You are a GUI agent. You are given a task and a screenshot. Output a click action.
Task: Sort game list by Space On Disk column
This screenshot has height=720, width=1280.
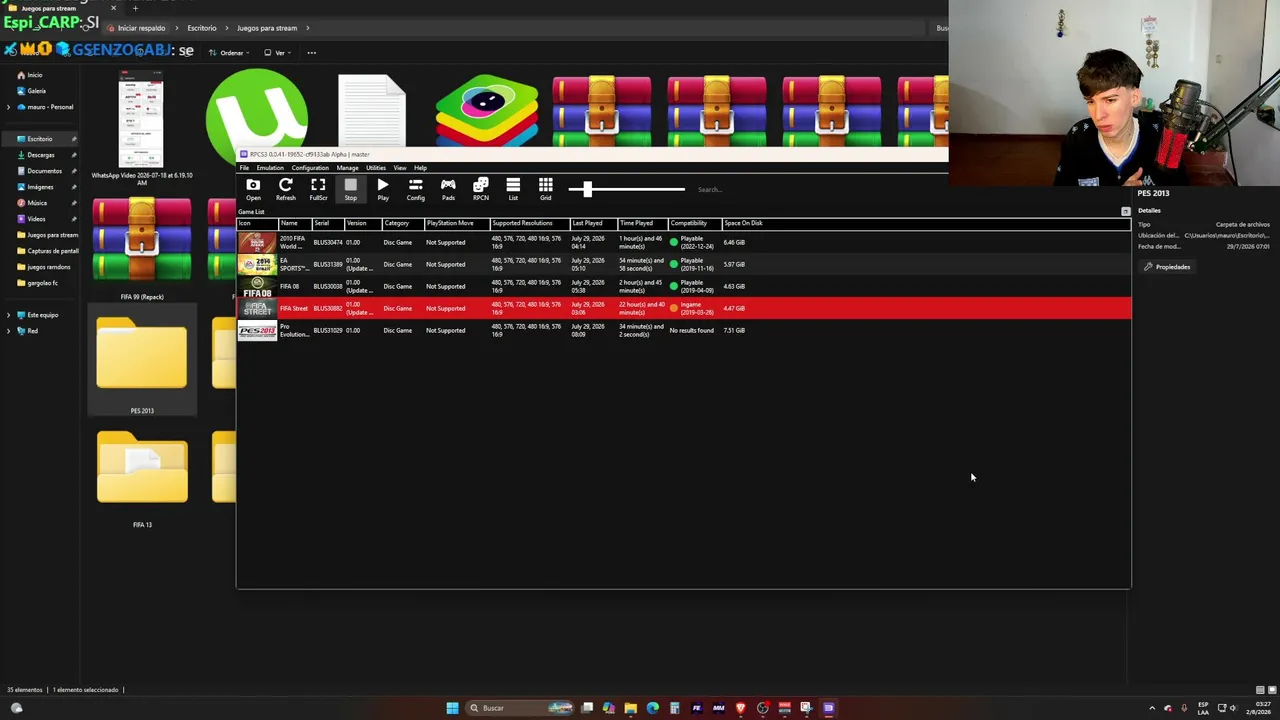[744, 223]
